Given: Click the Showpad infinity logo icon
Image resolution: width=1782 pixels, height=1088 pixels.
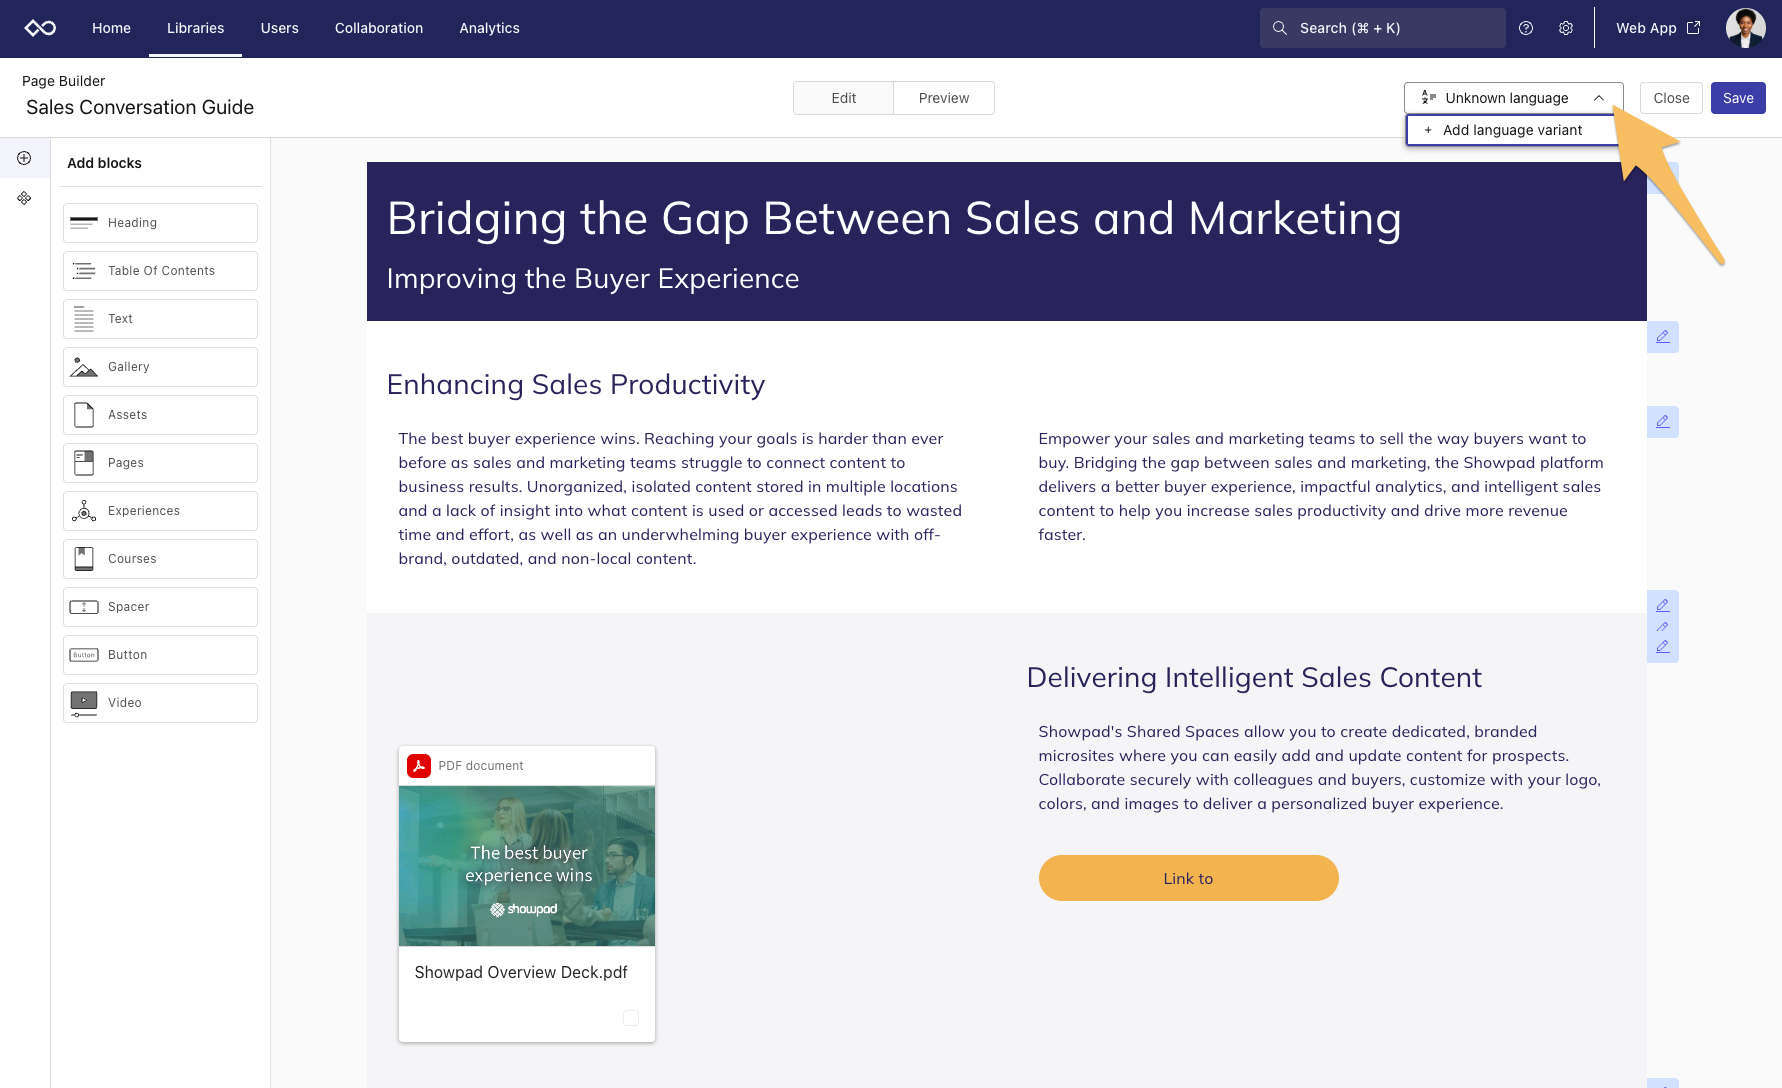Looking at the screenshot, I should 40,28.
